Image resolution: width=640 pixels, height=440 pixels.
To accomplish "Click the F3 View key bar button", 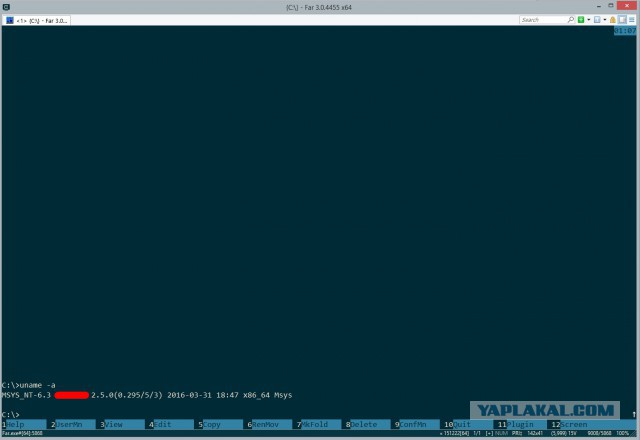I will coord(122,424).
